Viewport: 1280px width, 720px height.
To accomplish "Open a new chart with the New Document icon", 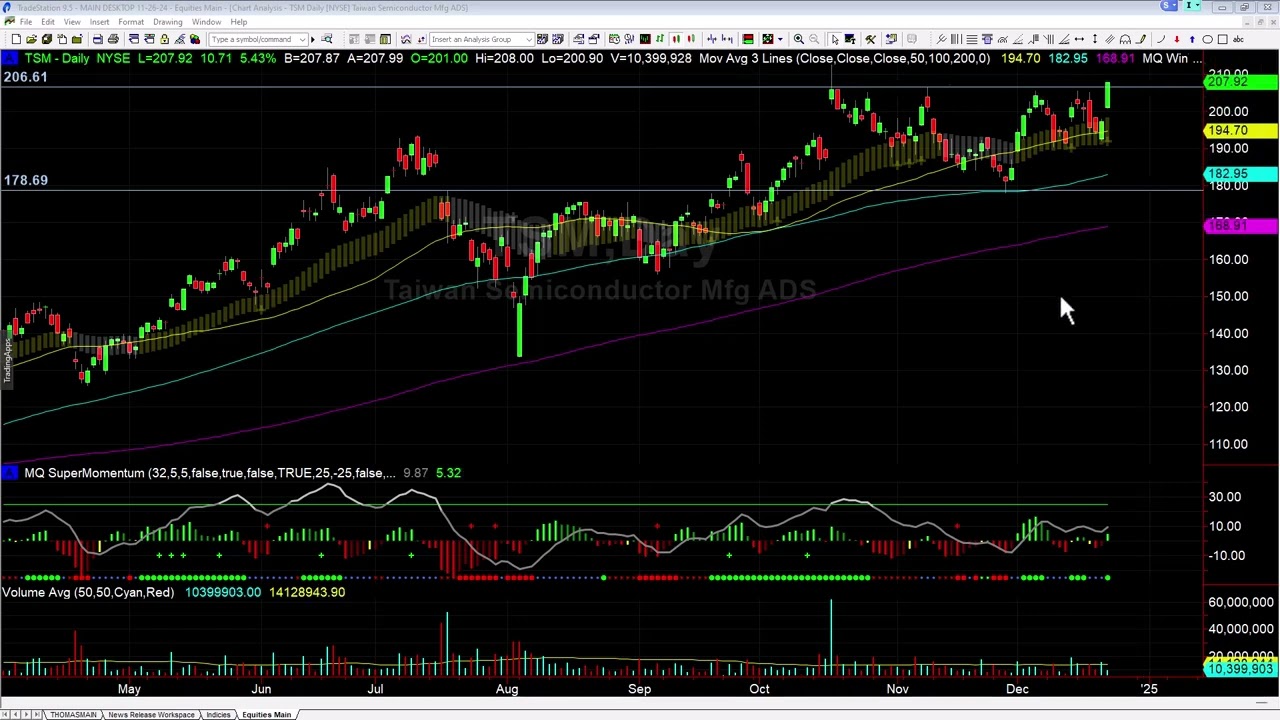I will (x=15, y=39).
